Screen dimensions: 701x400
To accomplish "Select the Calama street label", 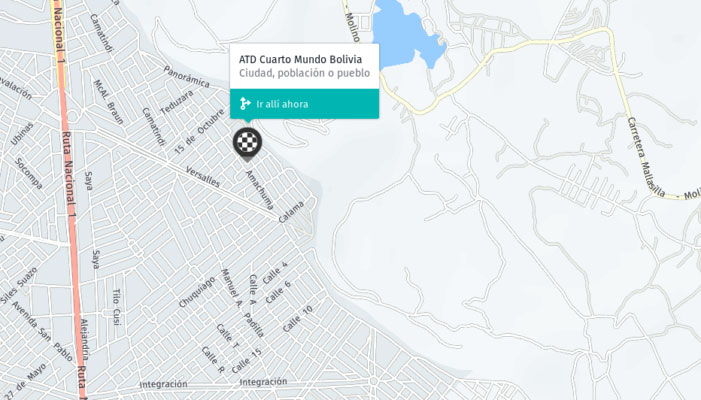I will click(291, 212).
